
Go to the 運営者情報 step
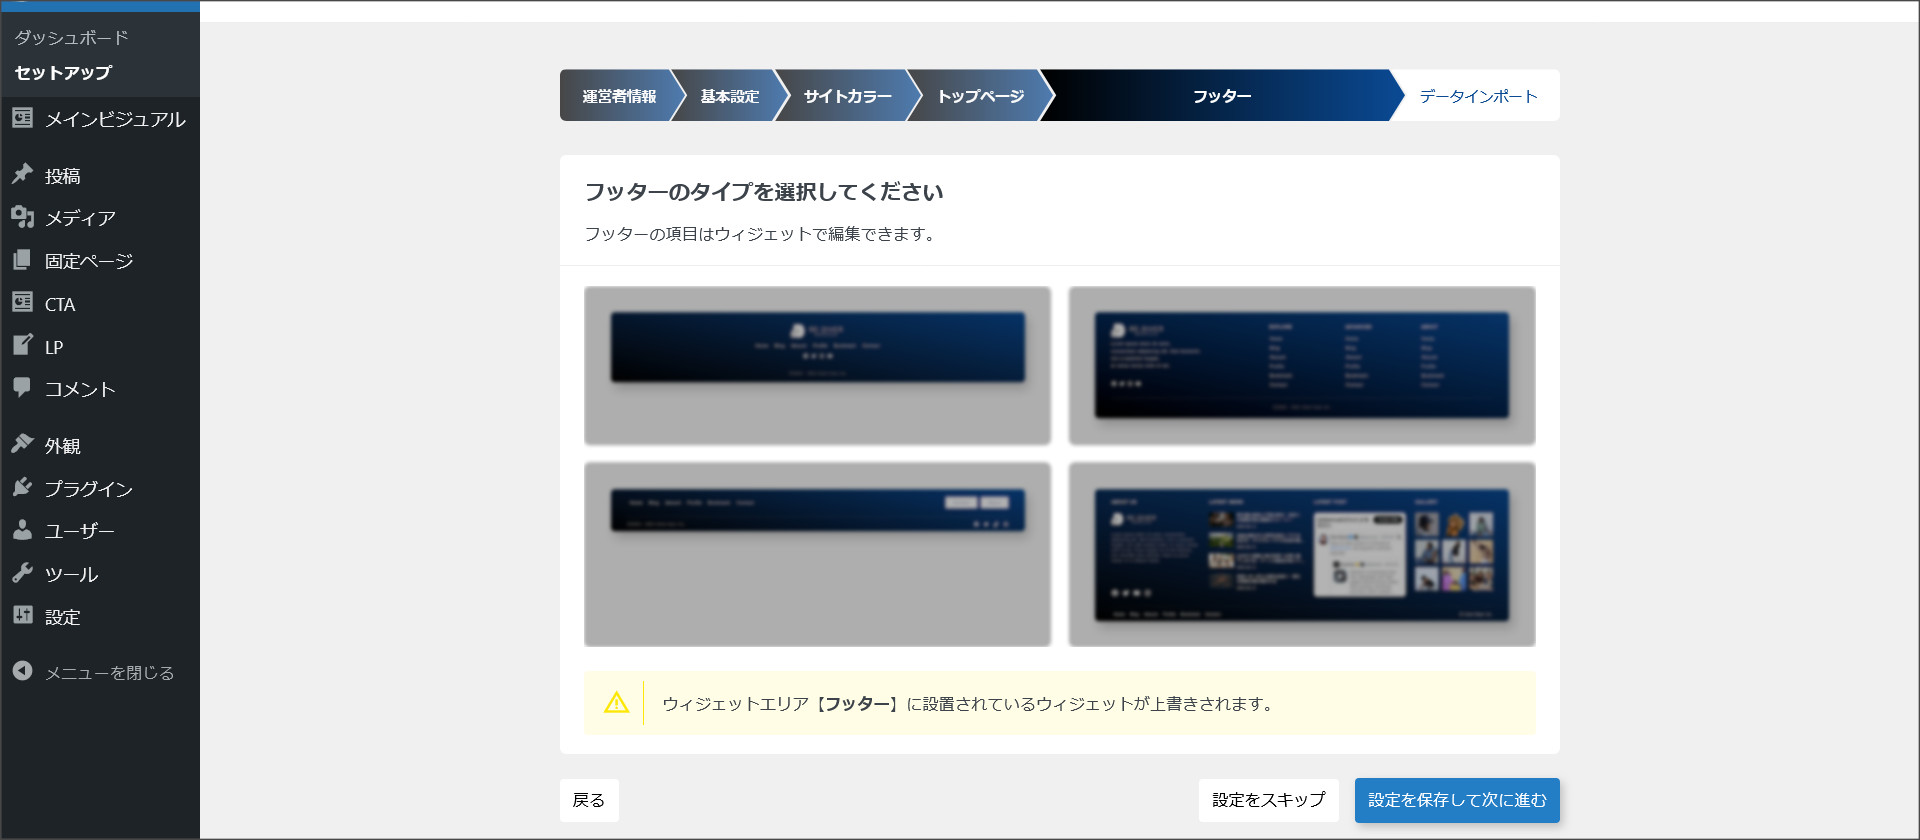[x=618, y=96]
